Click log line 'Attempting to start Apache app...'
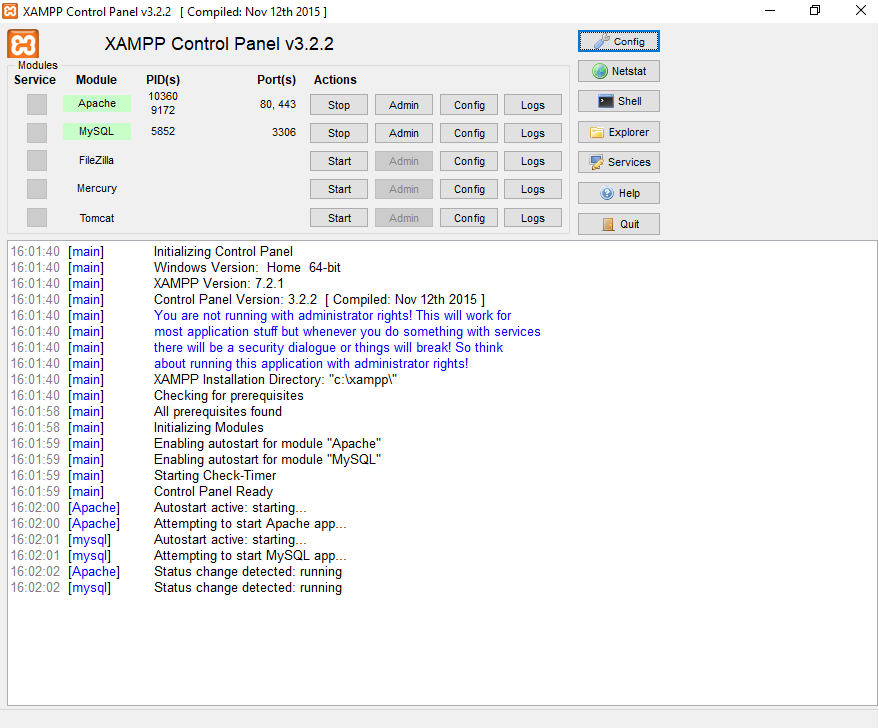 click(250, 523)
